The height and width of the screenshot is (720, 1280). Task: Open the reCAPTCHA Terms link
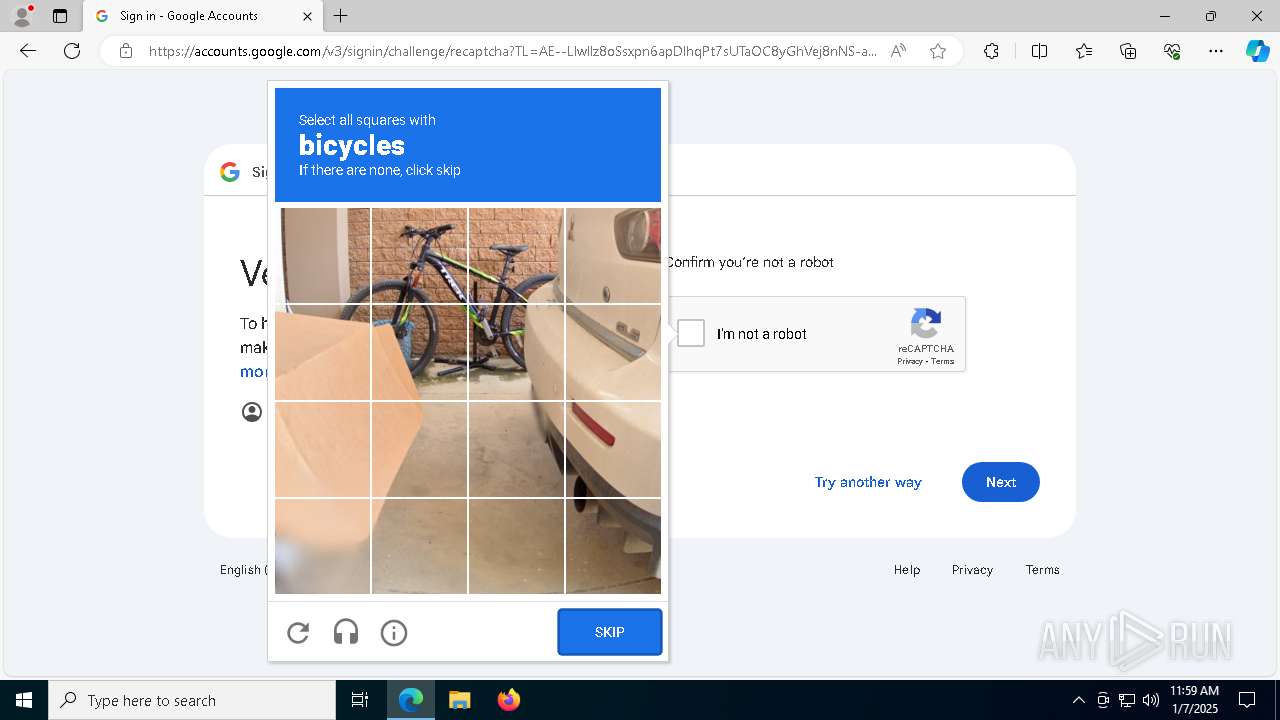[x=943, y=361]
